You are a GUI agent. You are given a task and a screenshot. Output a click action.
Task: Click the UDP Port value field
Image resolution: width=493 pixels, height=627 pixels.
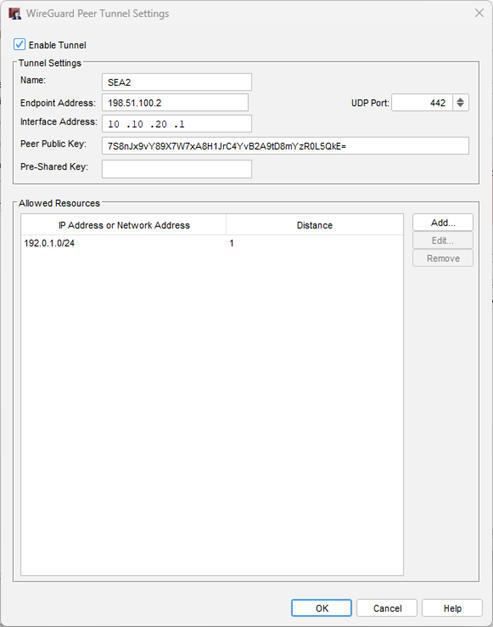coord(422,103)
